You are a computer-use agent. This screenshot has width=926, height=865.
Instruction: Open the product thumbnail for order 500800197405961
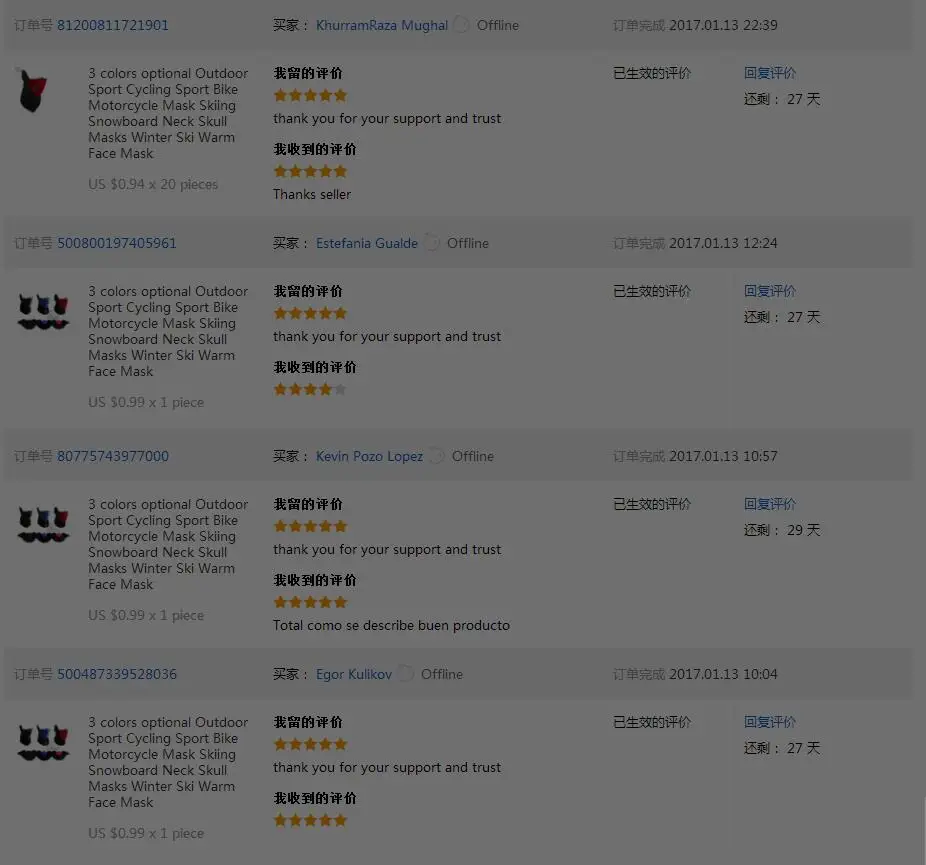[43, 311]
